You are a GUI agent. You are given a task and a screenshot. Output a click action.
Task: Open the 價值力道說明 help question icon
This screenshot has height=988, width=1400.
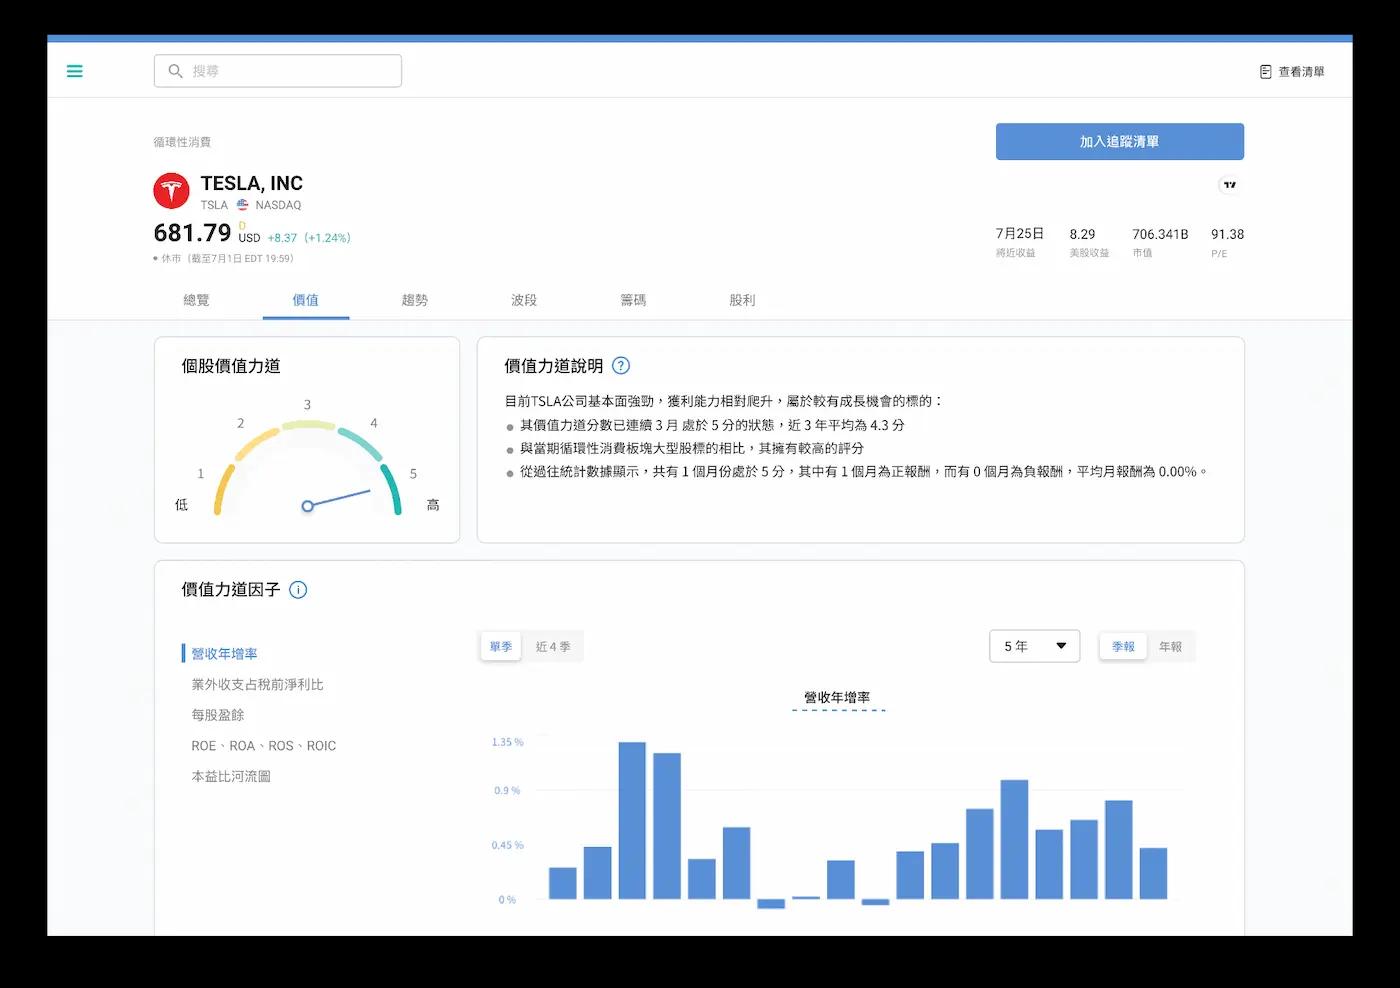click(621, 366)
